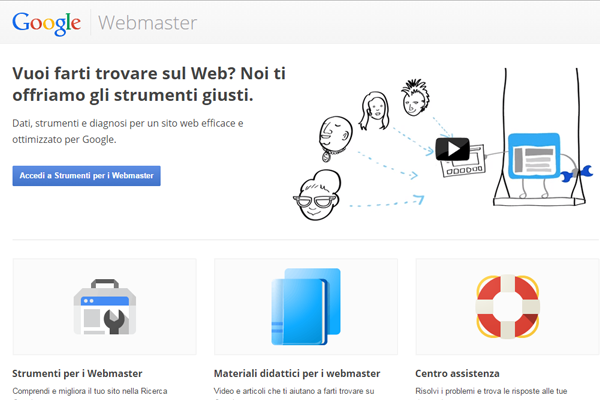Click the blue wrench held by the page character
This screenshot has width=600, height=400.
(x=577, y=173)
